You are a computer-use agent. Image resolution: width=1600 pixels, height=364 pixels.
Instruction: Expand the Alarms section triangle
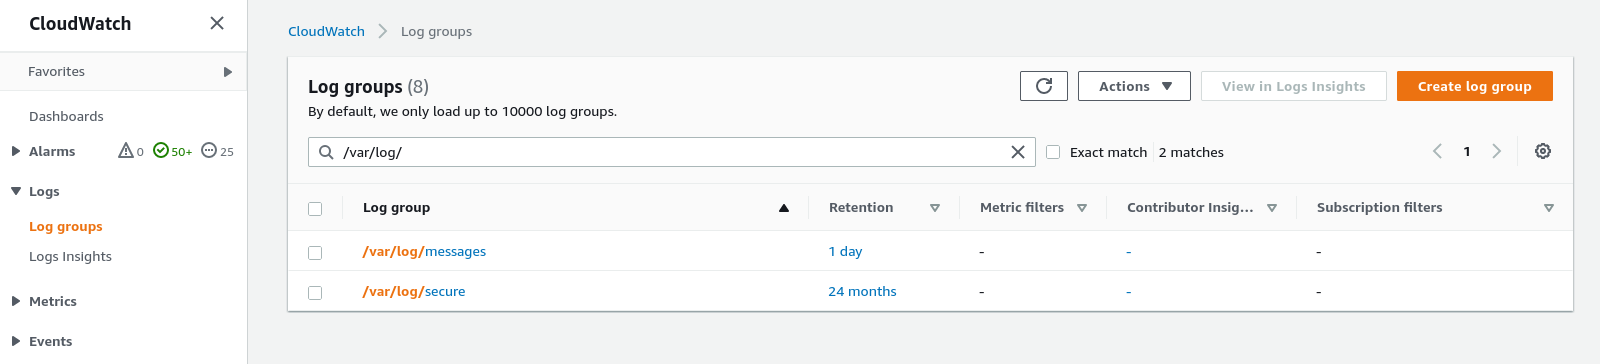pos(16,151)
